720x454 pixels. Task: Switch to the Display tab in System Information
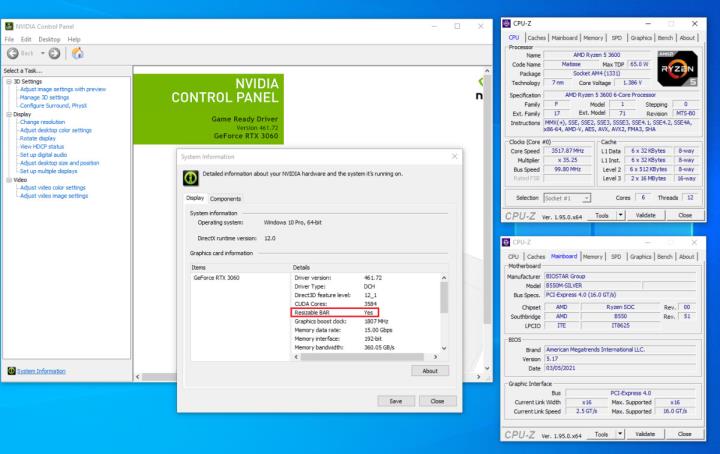tap(195, 198)
